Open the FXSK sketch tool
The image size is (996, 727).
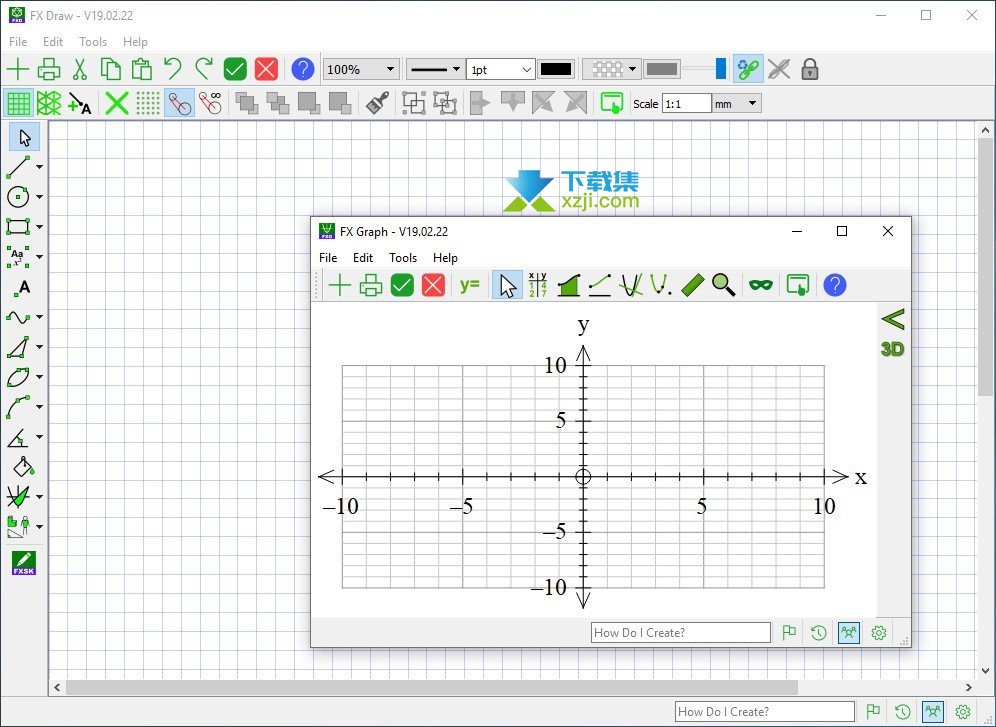click(24, 563)
